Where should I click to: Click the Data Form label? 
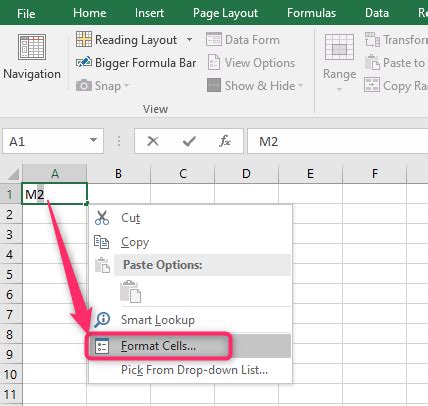coord(252,40)
